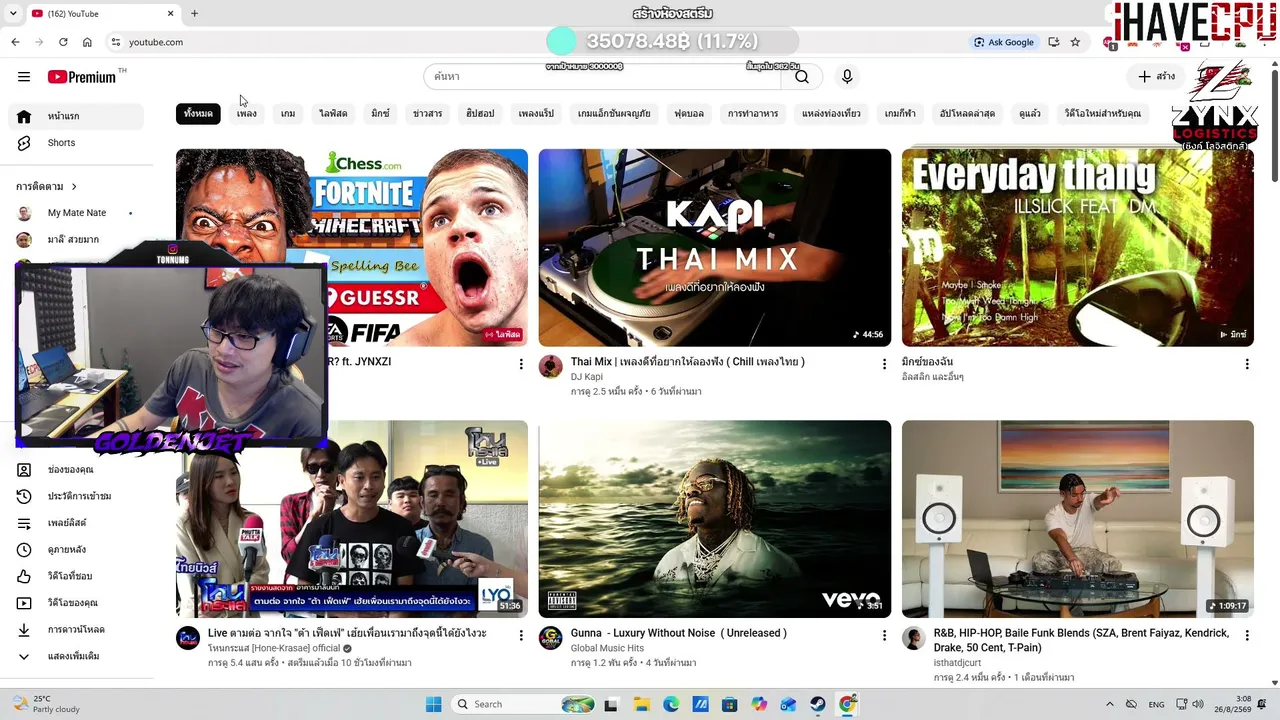The width and height of the screenshot is (1280, 720).
Task: Launch Steam from the taskbar
Action: pyautogui.click(x=818, y=704)
